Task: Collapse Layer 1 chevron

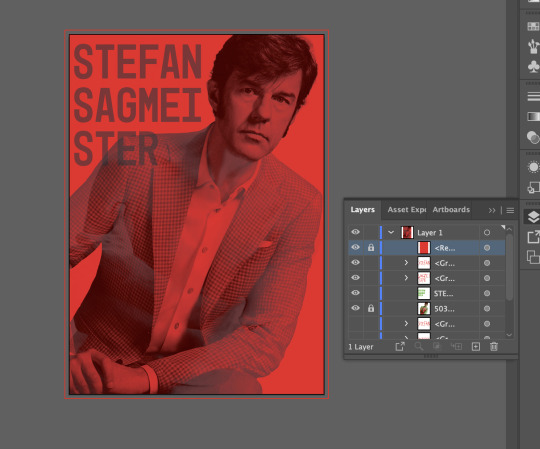Action: pyautogui.click(x=391, y=232)
